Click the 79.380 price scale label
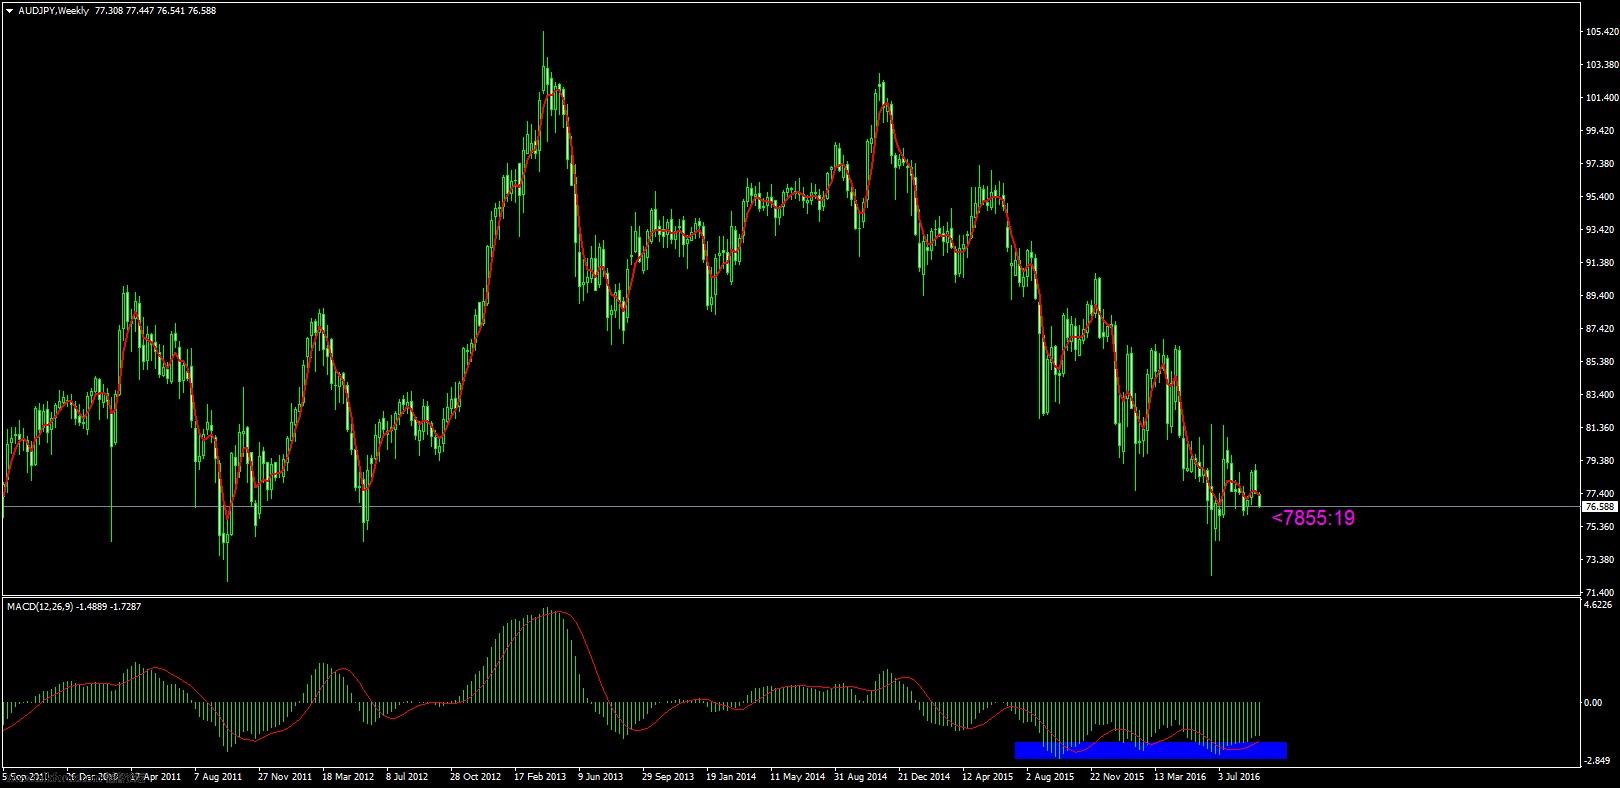Image resolution: width=1620 pixels, height=788 pixels. (1601, 461)
